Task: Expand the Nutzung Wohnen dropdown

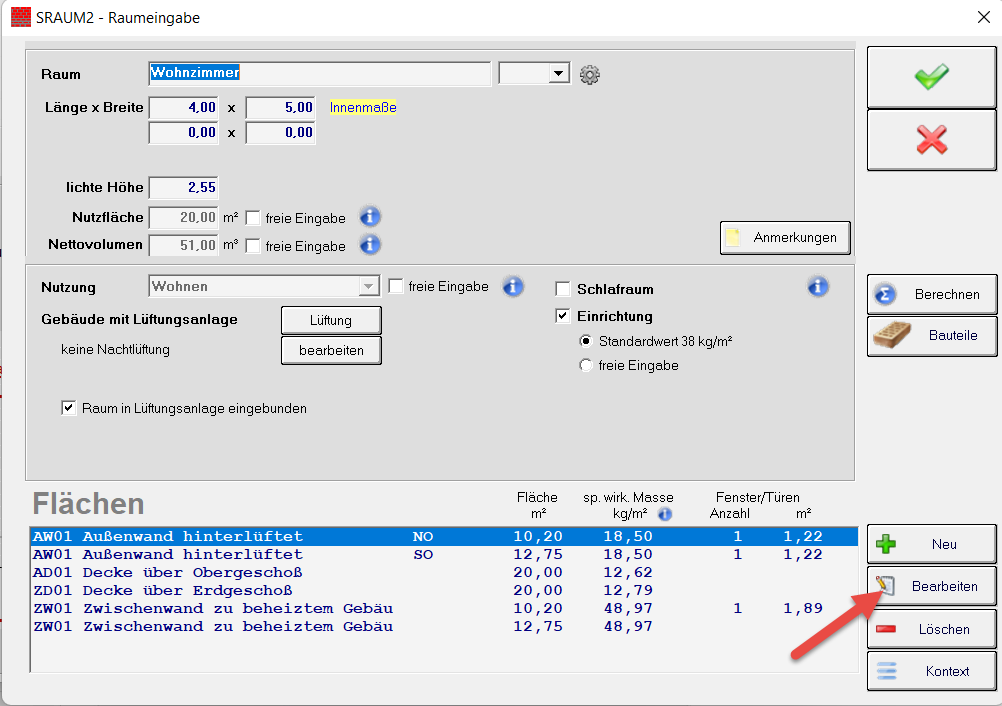Action: pyautogui.click(x=368, y=286)
